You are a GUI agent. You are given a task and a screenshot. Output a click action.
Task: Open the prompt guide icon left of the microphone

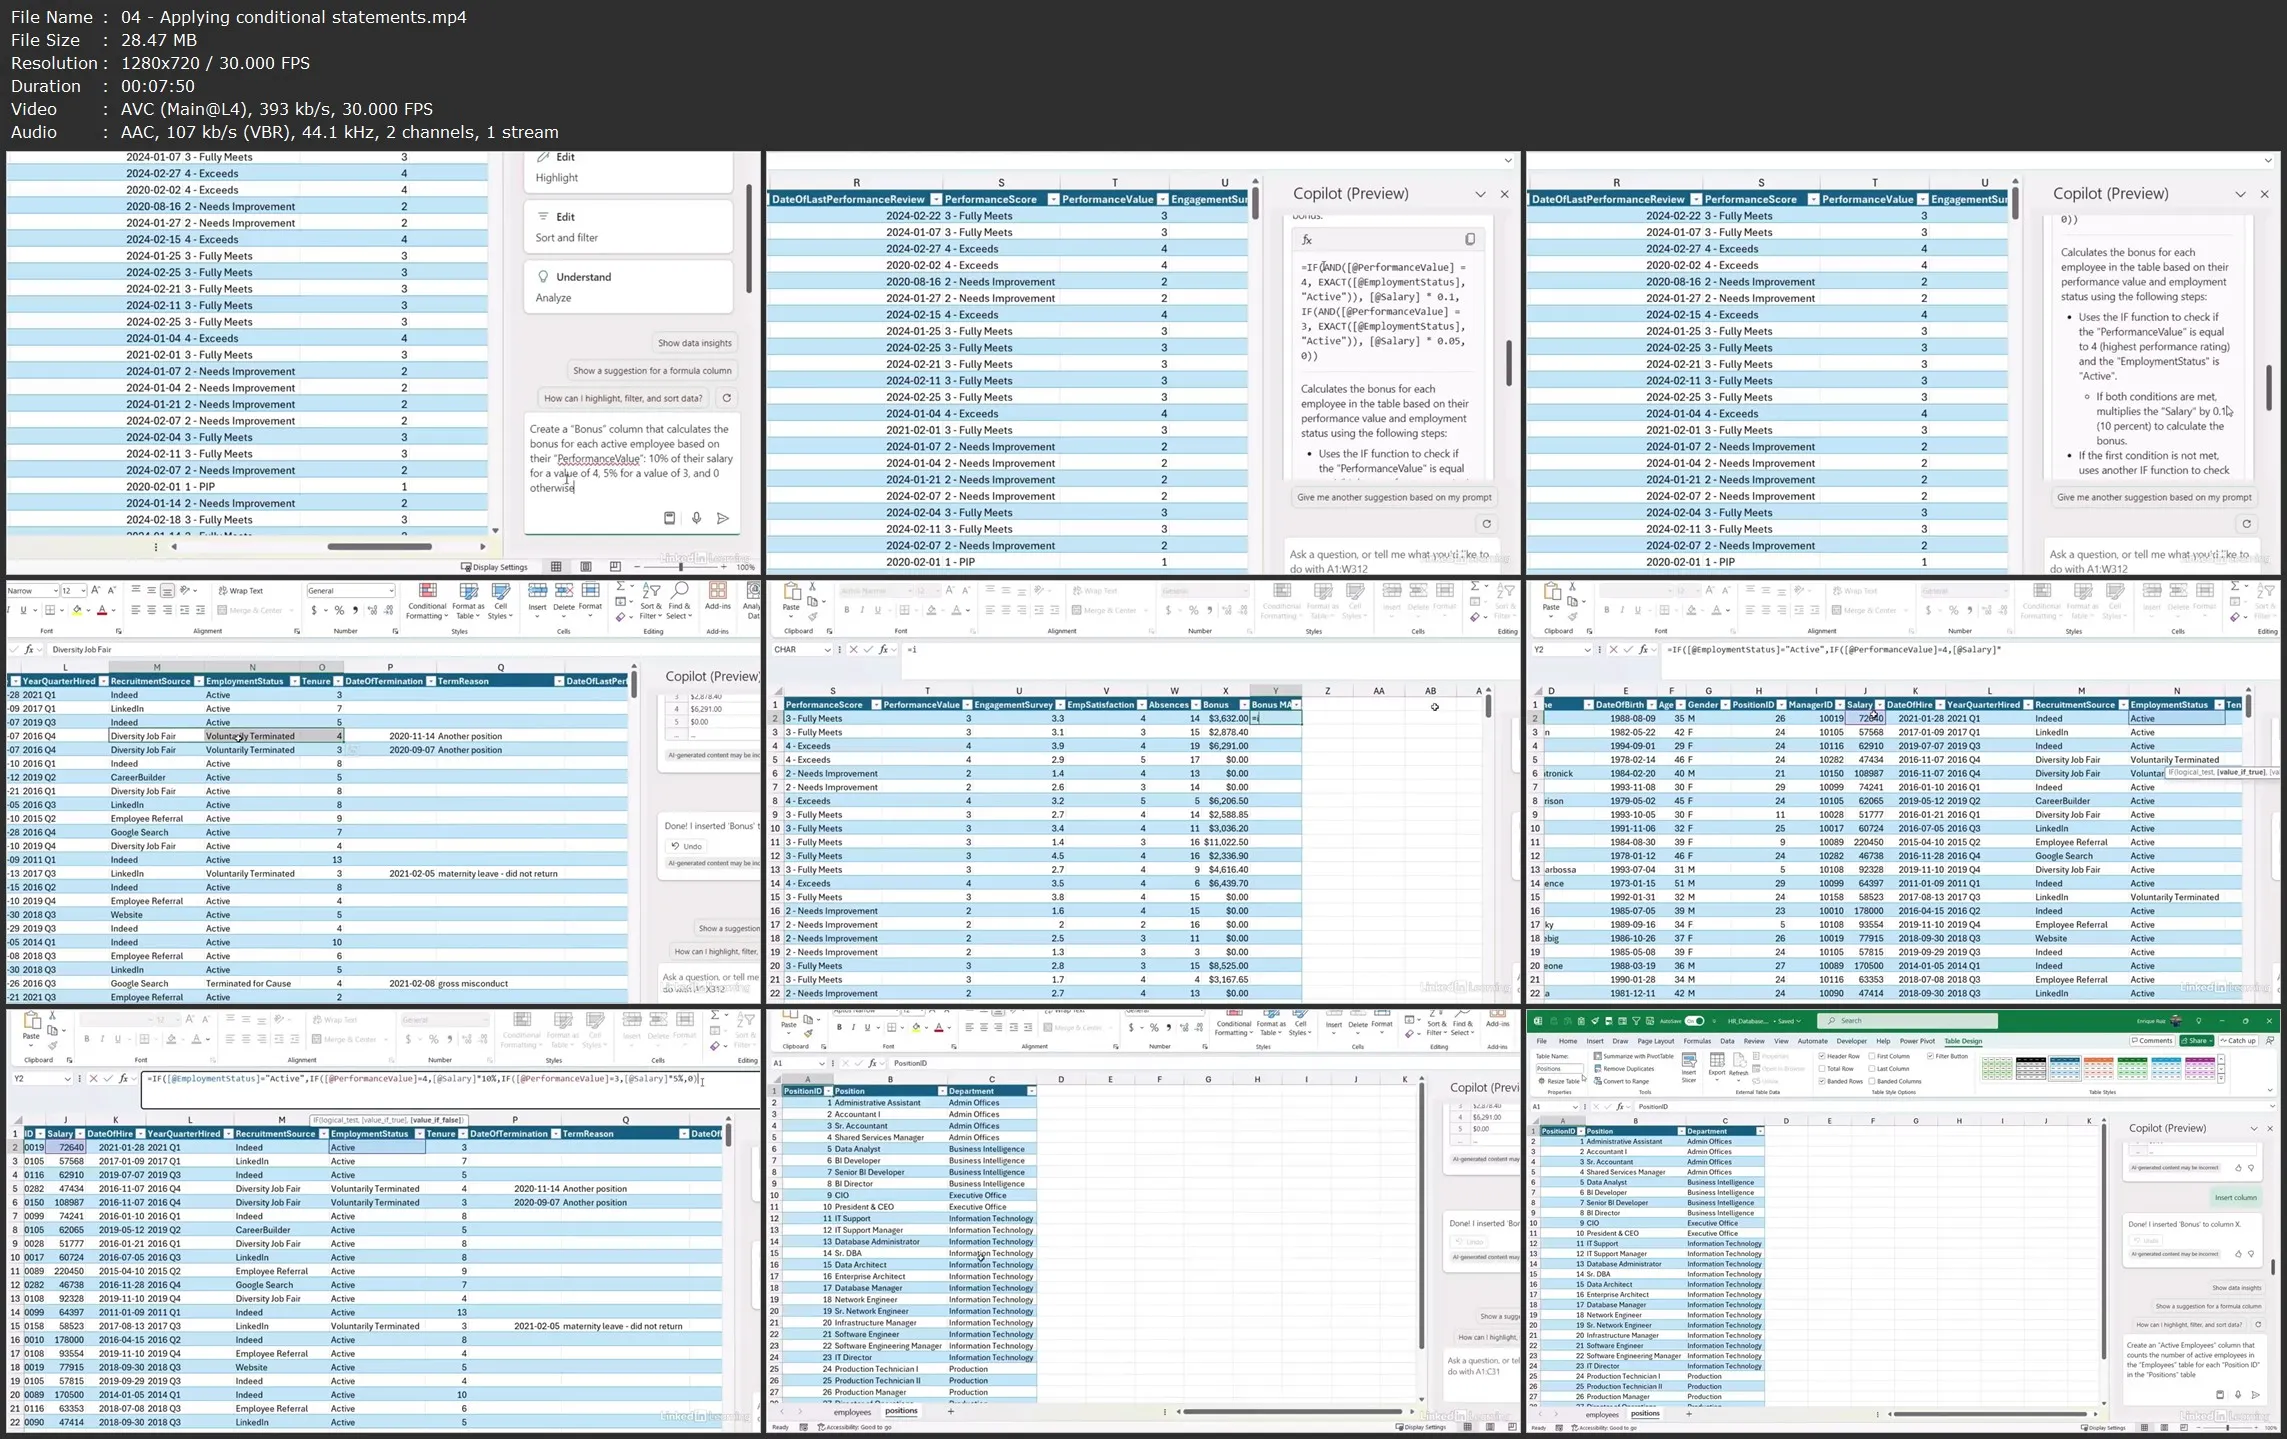(669, 518)
